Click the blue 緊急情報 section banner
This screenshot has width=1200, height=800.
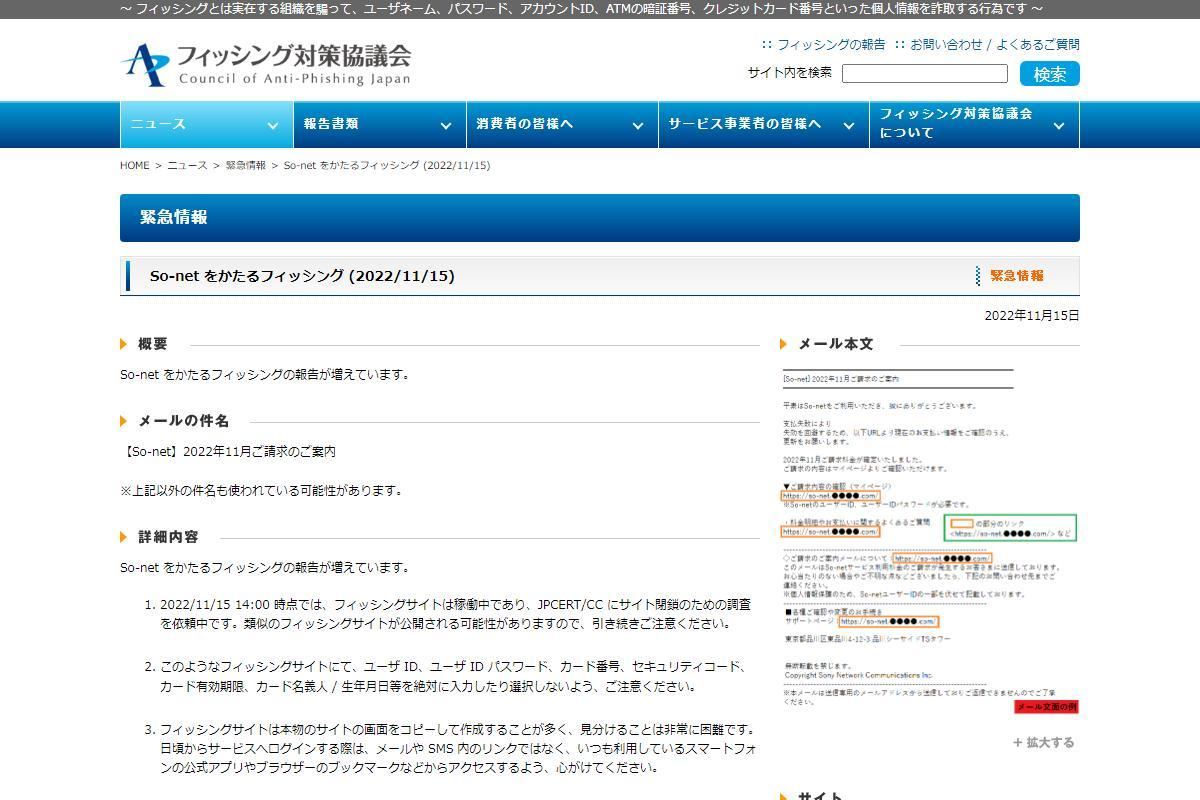600,218
